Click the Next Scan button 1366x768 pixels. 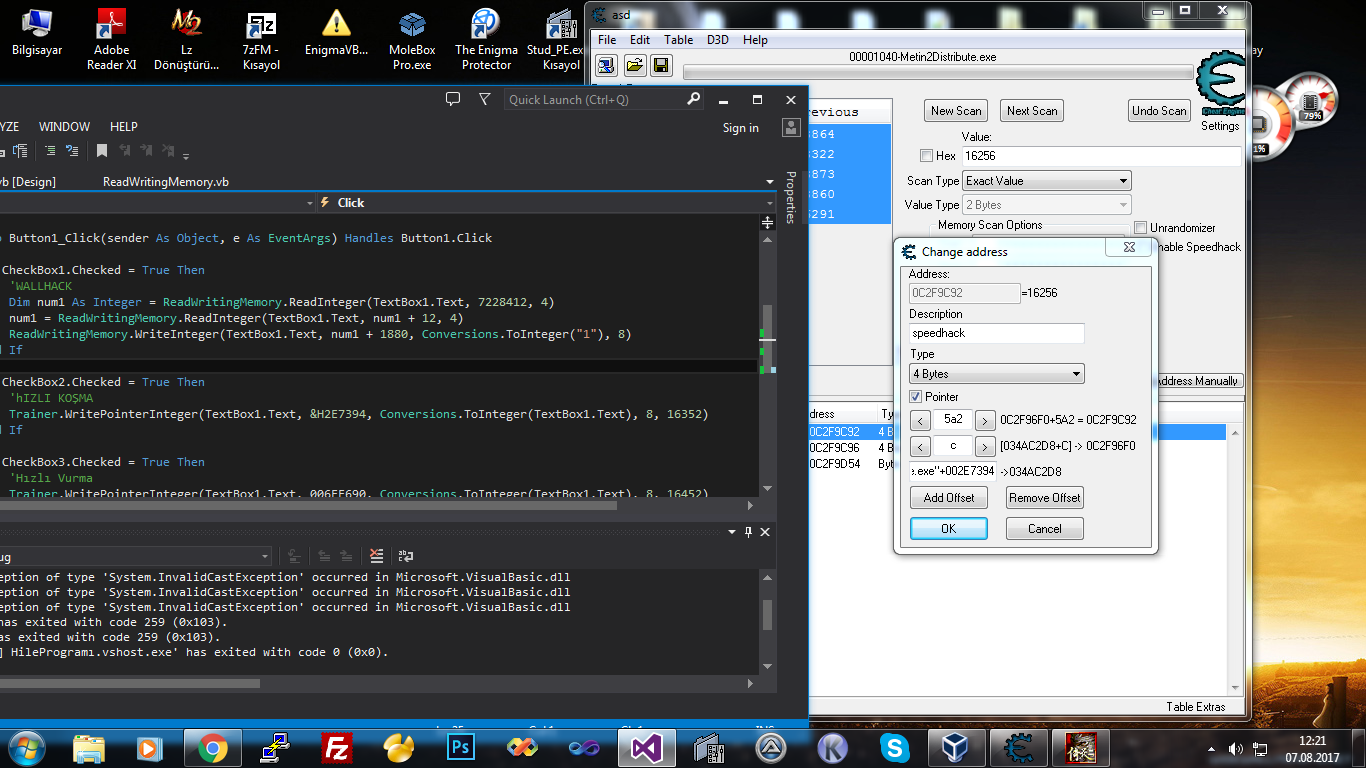1032,111
